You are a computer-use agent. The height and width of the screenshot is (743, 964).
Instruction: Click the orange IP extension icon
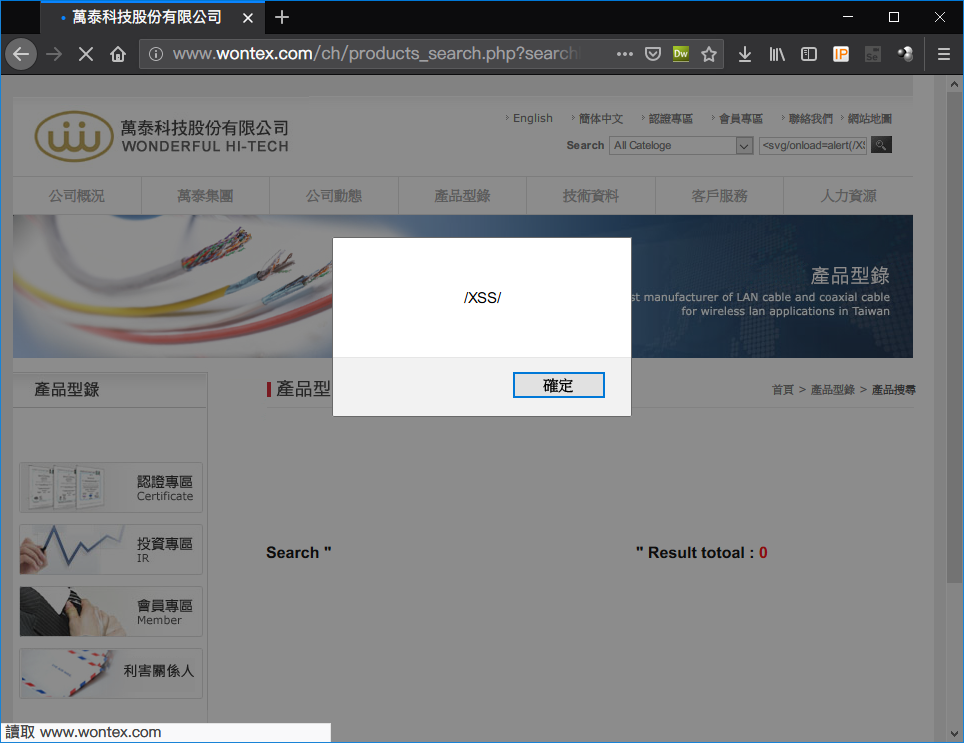(x=840, y=54)
